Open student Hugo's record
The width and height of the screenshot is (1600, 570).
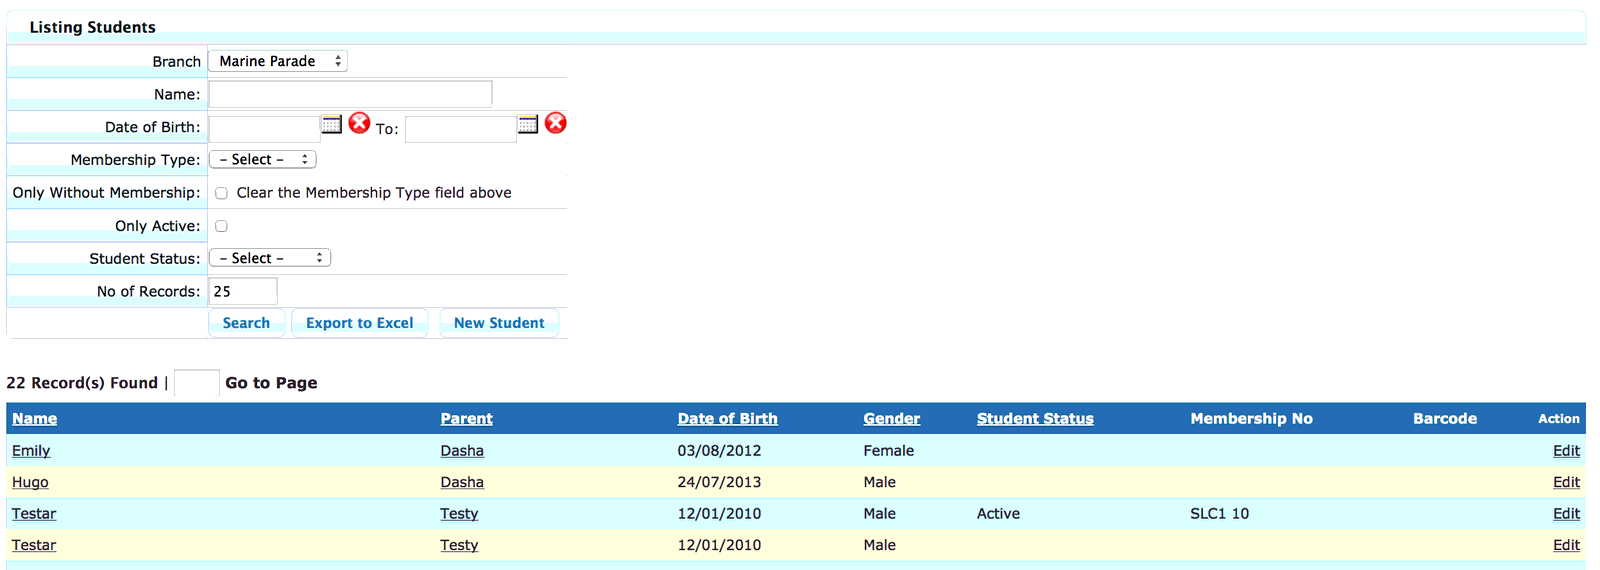click(30, 482)
